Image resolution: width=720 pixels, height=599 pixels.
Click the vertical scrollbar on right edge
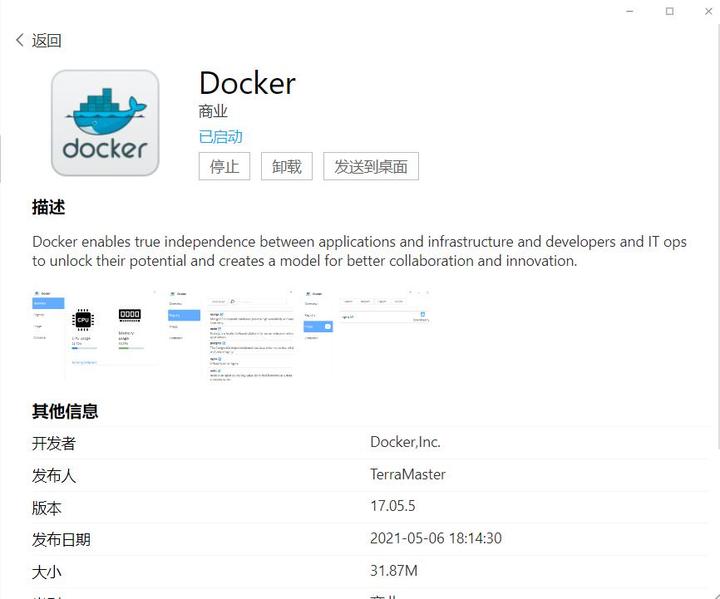[x=718, y=237]
